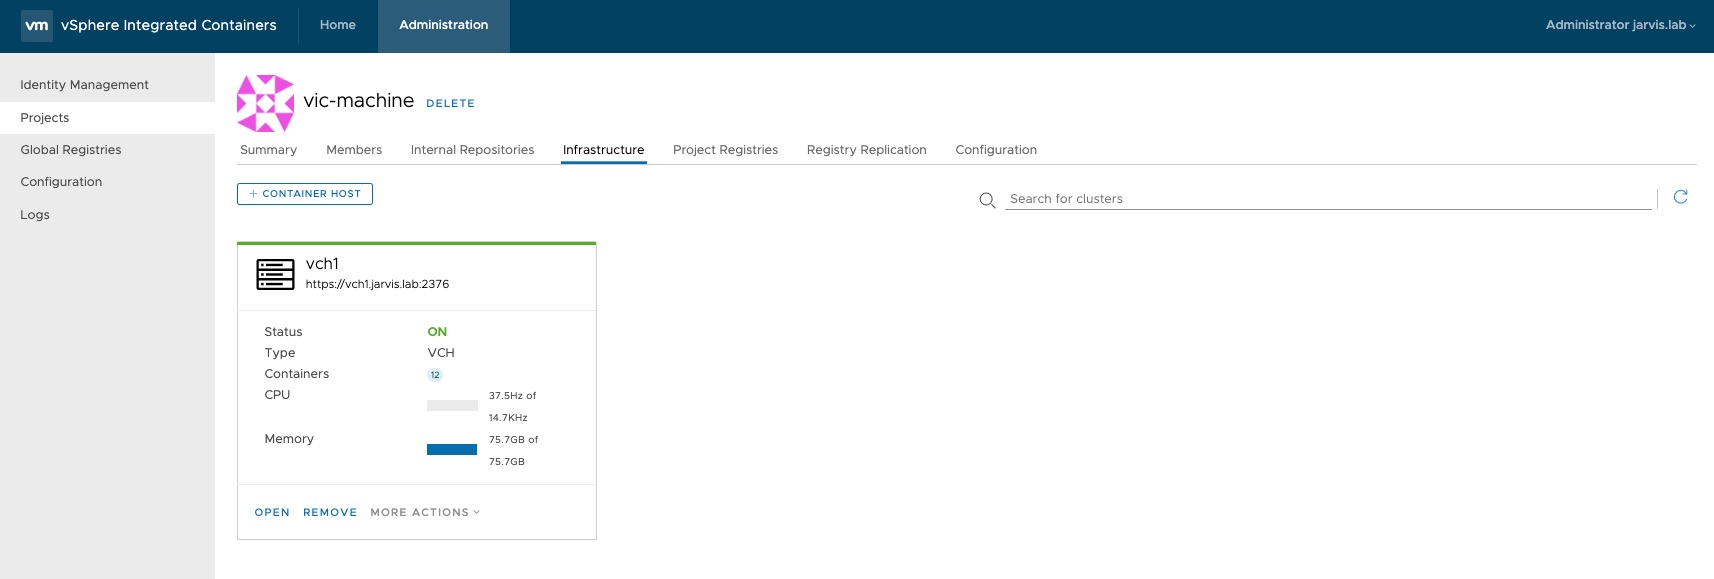Screen dimensions: 1714x579
Task: Open the Administrator jarvis.lab user menu
Action: (1620, 25)
